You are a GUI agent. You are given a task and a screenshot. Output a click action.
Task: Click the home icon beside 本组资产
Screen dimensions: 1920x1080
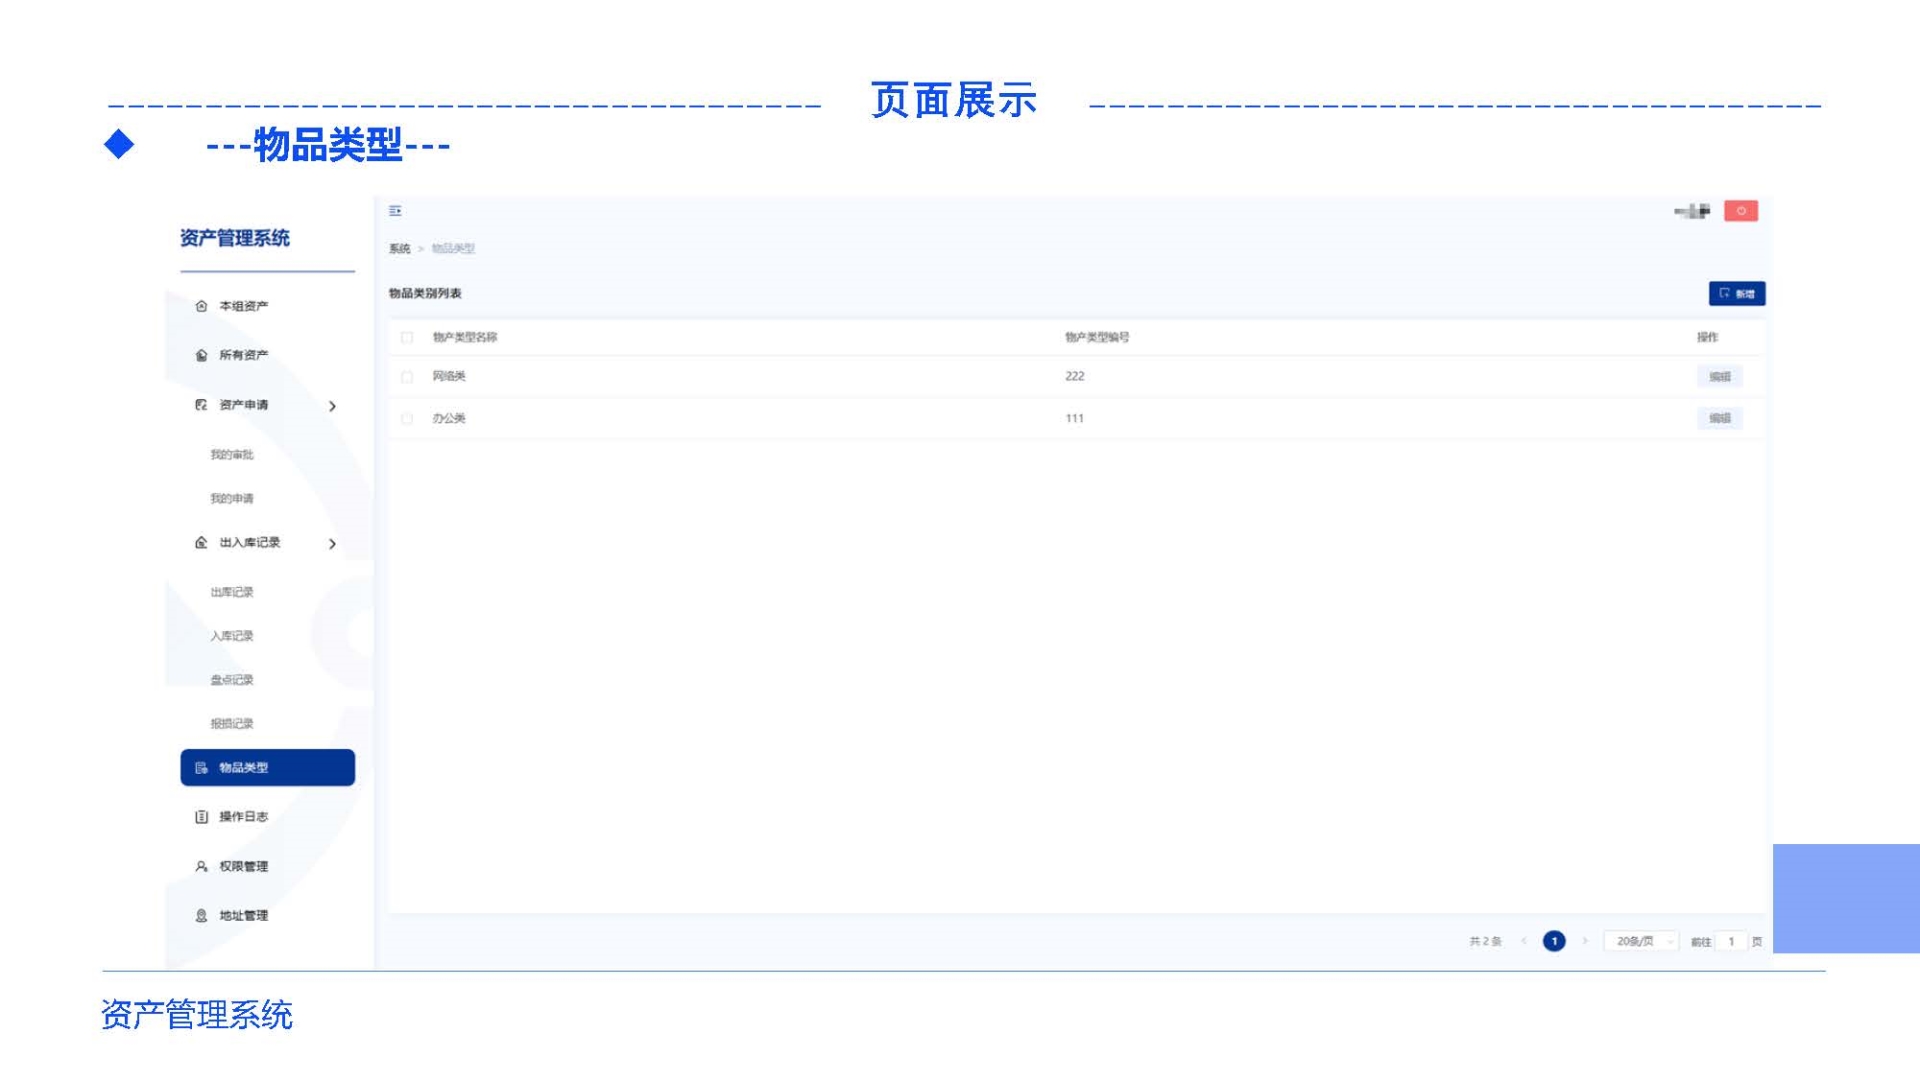(x=201, y=306)
